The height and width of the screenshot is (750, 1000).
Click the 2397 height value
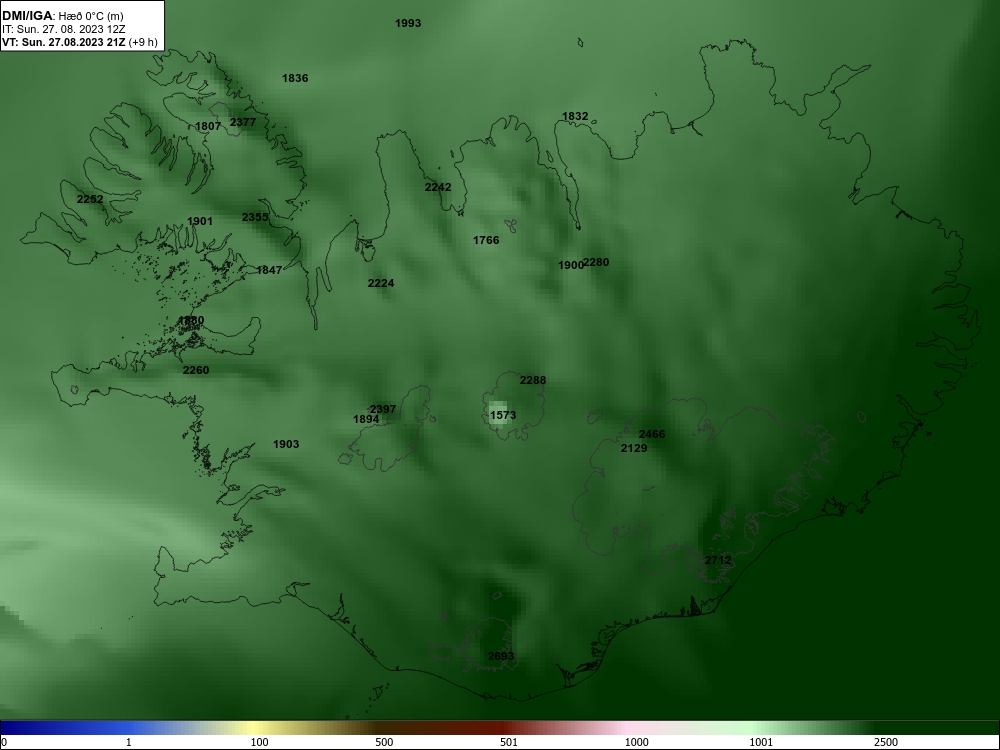383,409
